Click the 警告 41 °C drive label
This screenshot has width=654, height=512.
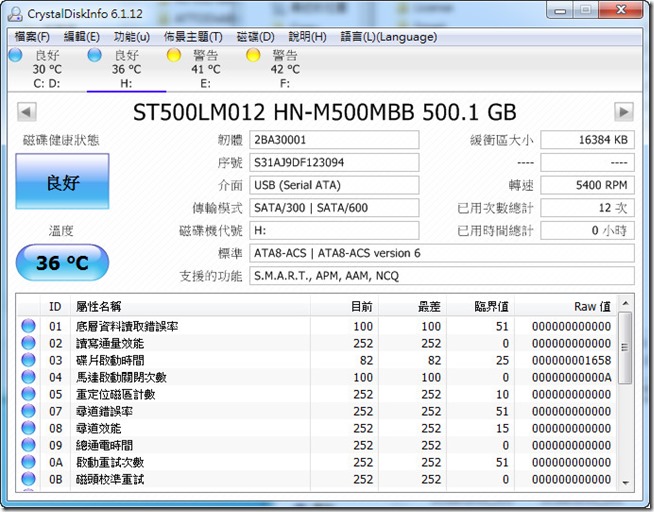206,62
